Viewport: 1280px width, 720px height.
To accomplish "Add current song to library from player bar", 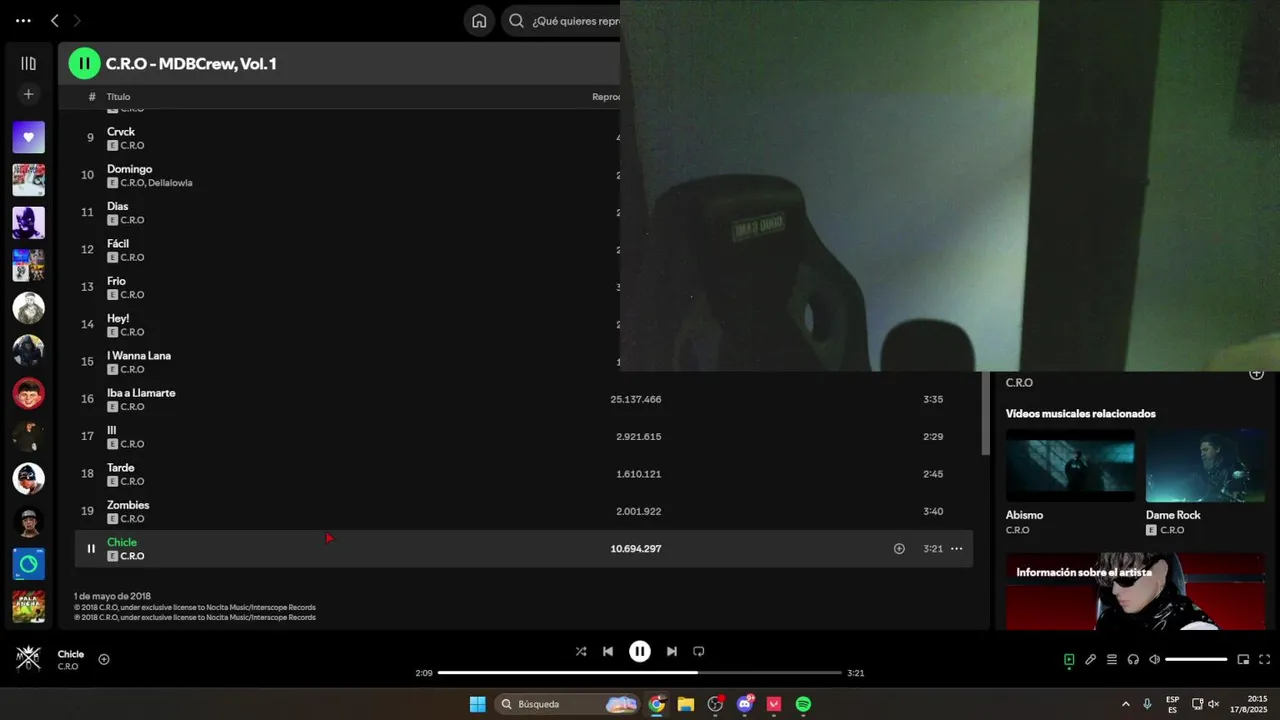I will click(x=104, y=659).
